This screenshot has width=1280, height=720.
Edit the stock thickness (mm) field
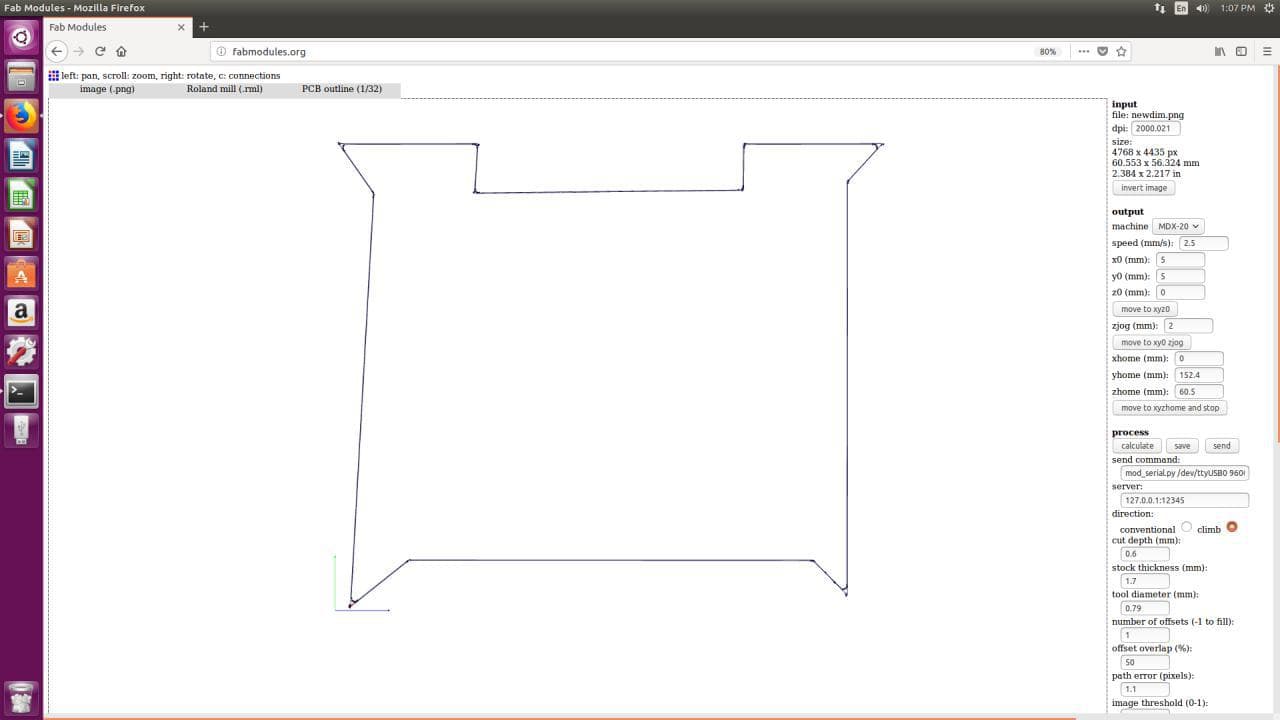(1145, 580)
